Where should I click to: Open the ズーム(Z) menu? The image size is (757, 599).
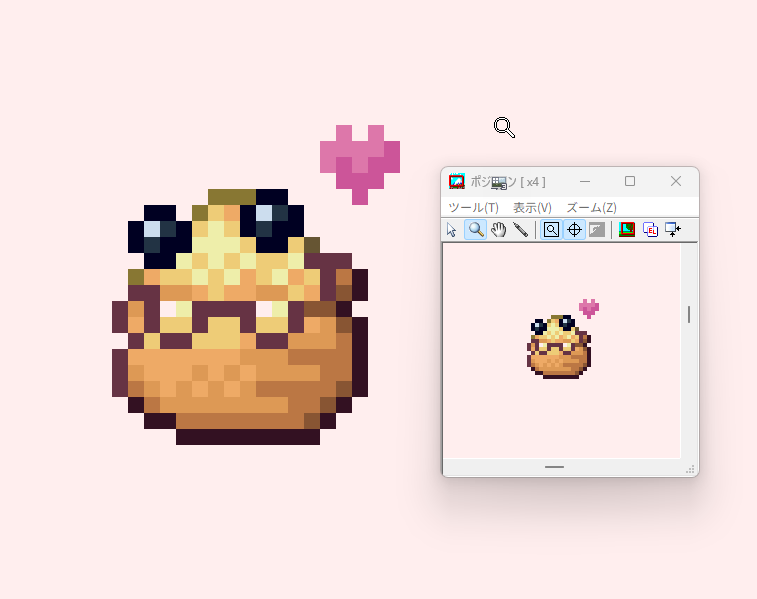pos(591,208)
